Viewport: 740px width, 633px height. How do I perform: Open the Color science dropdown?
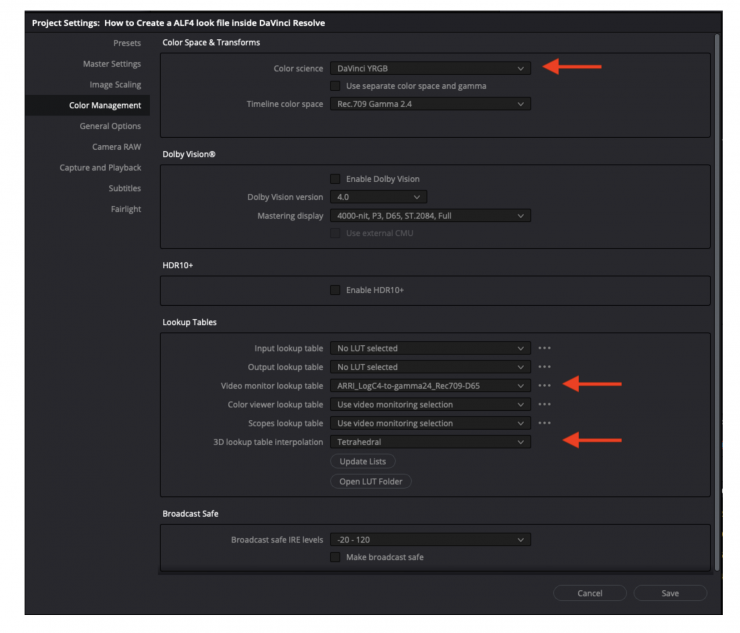pyautogui.click(x=430, y=68)
